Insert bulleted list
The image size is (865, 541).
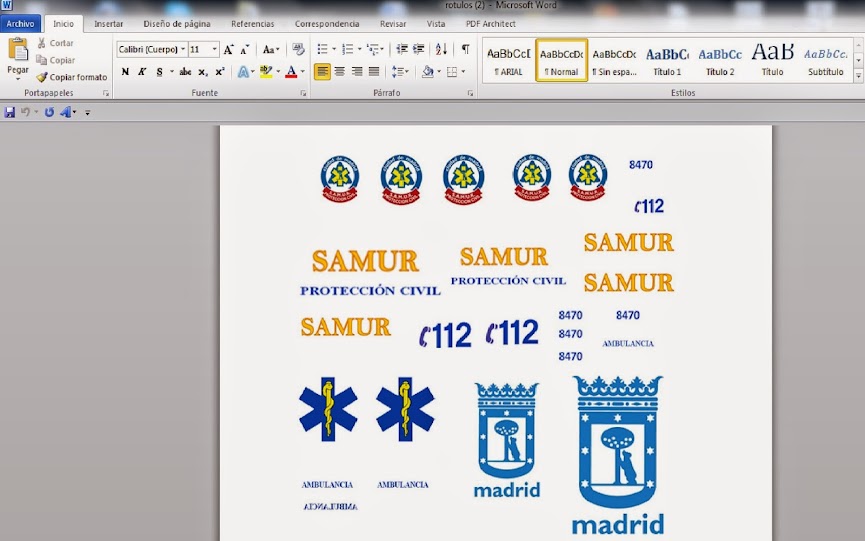coord(323,50)
